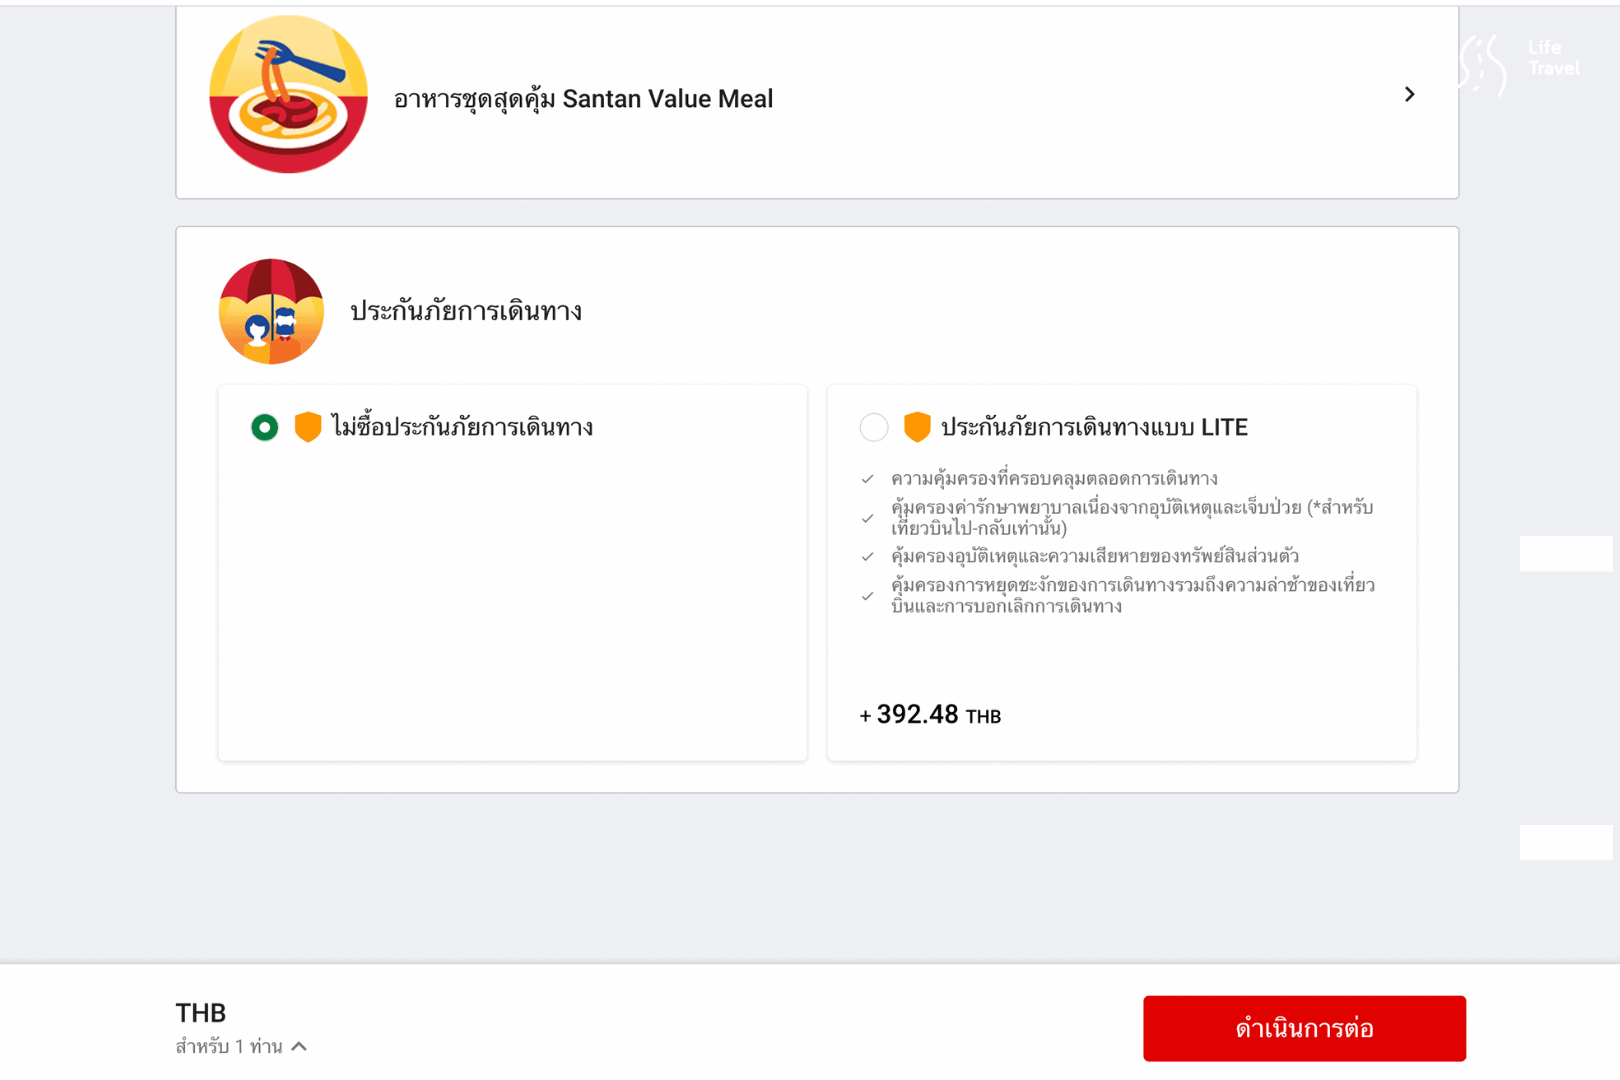Click the orange shield beside no-insurance option
Screen dimensions: 1620x1080
(308, 426)
